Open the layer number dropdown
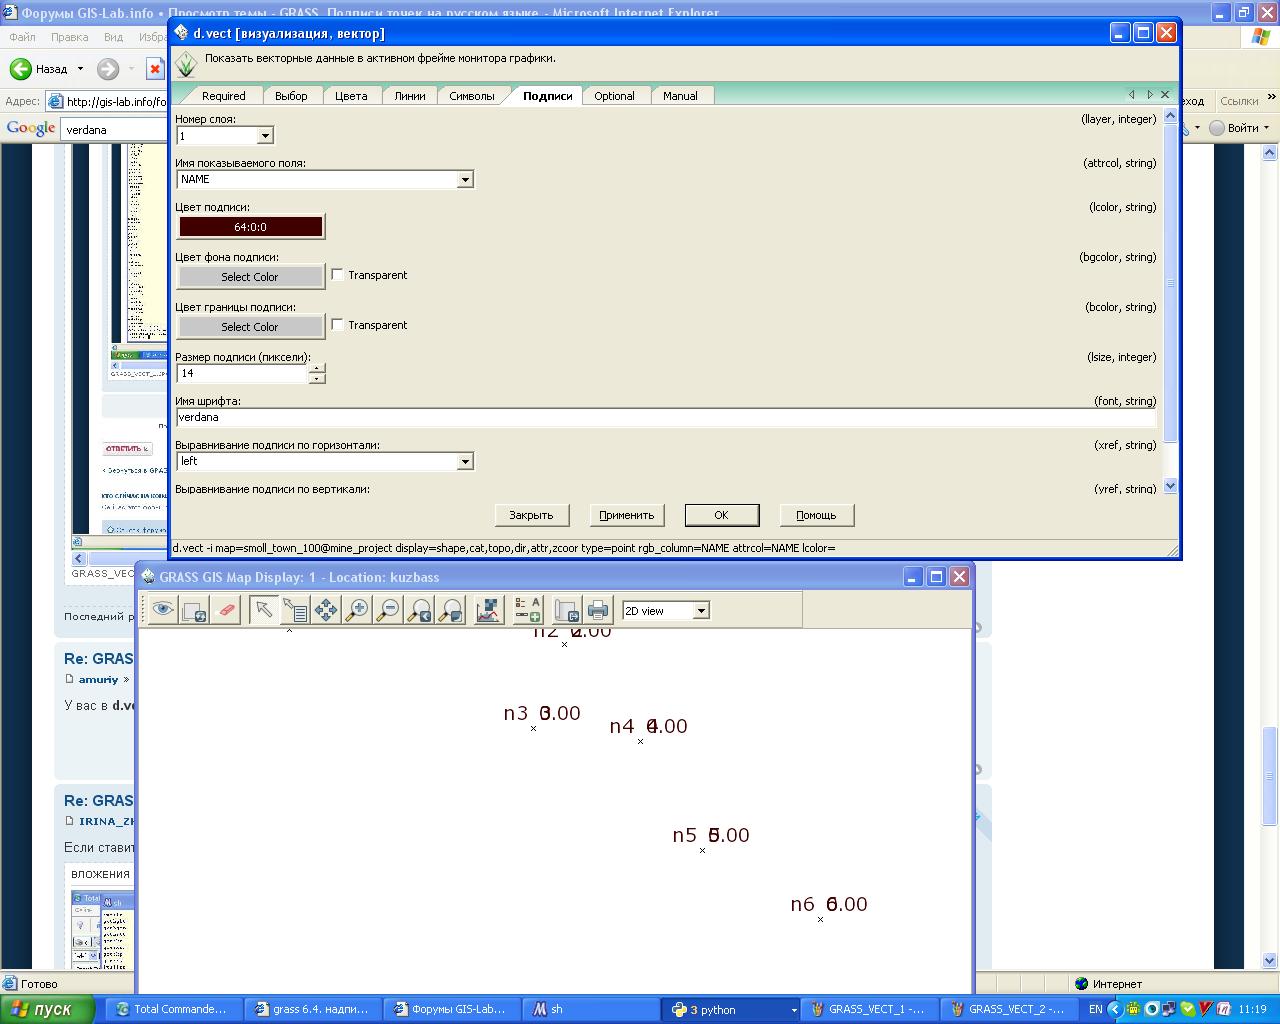1280x1024 pixels. pos(265,136)
